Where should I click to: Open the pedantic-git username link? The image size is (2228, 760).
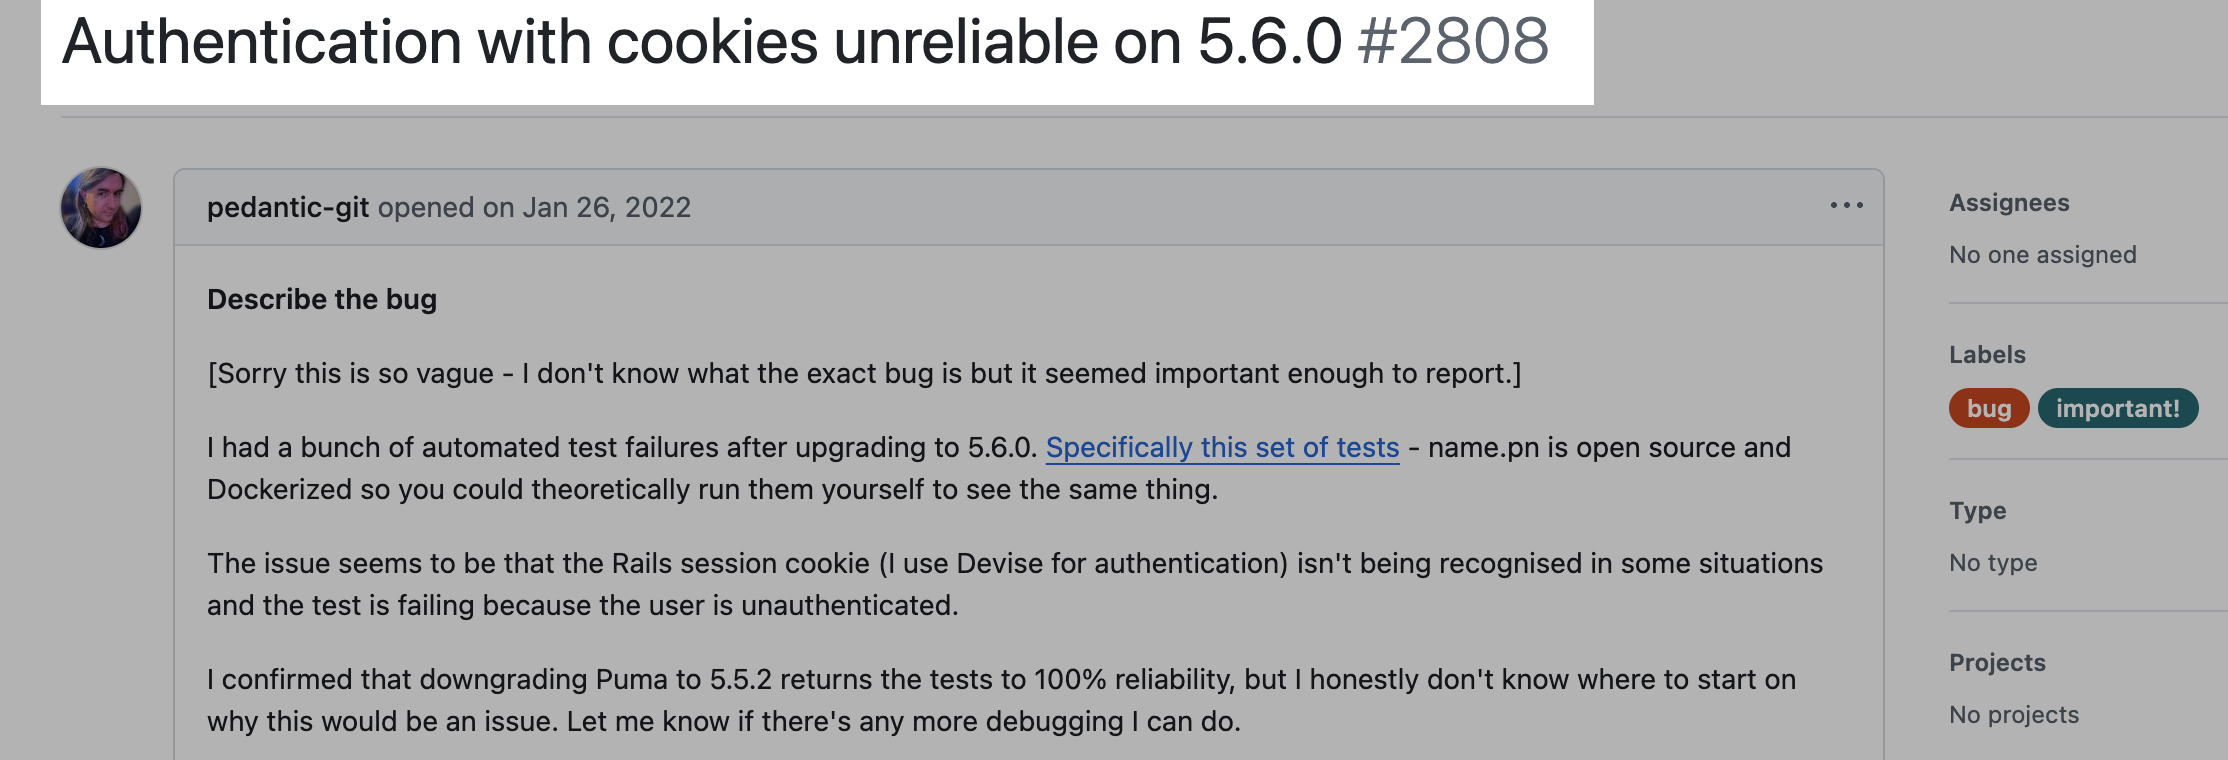288,207
